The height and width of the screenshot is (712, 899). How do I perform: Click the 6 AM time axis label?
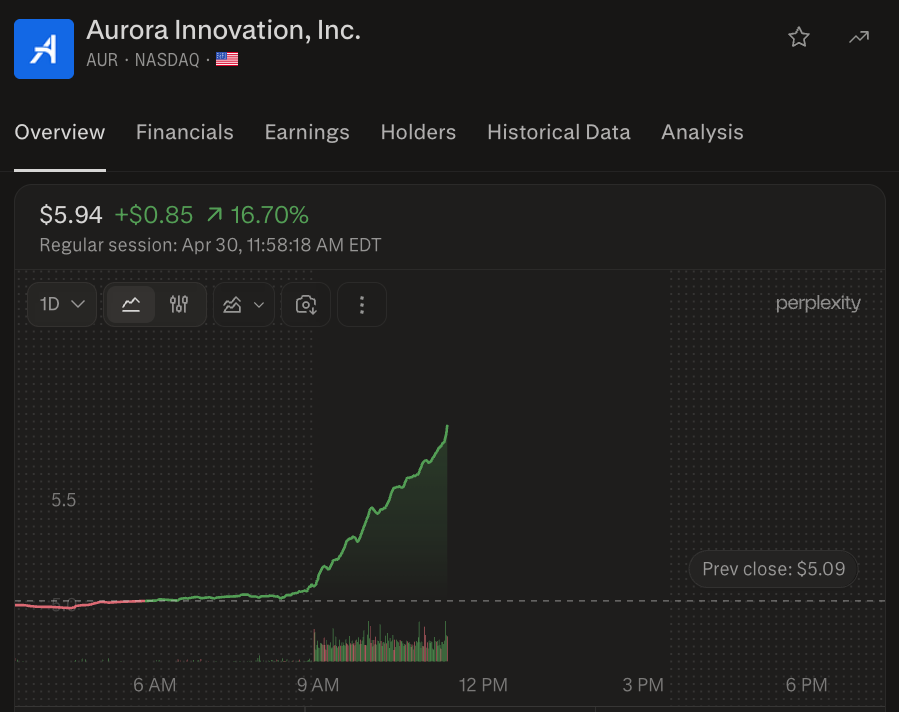(x=154, y=684)
